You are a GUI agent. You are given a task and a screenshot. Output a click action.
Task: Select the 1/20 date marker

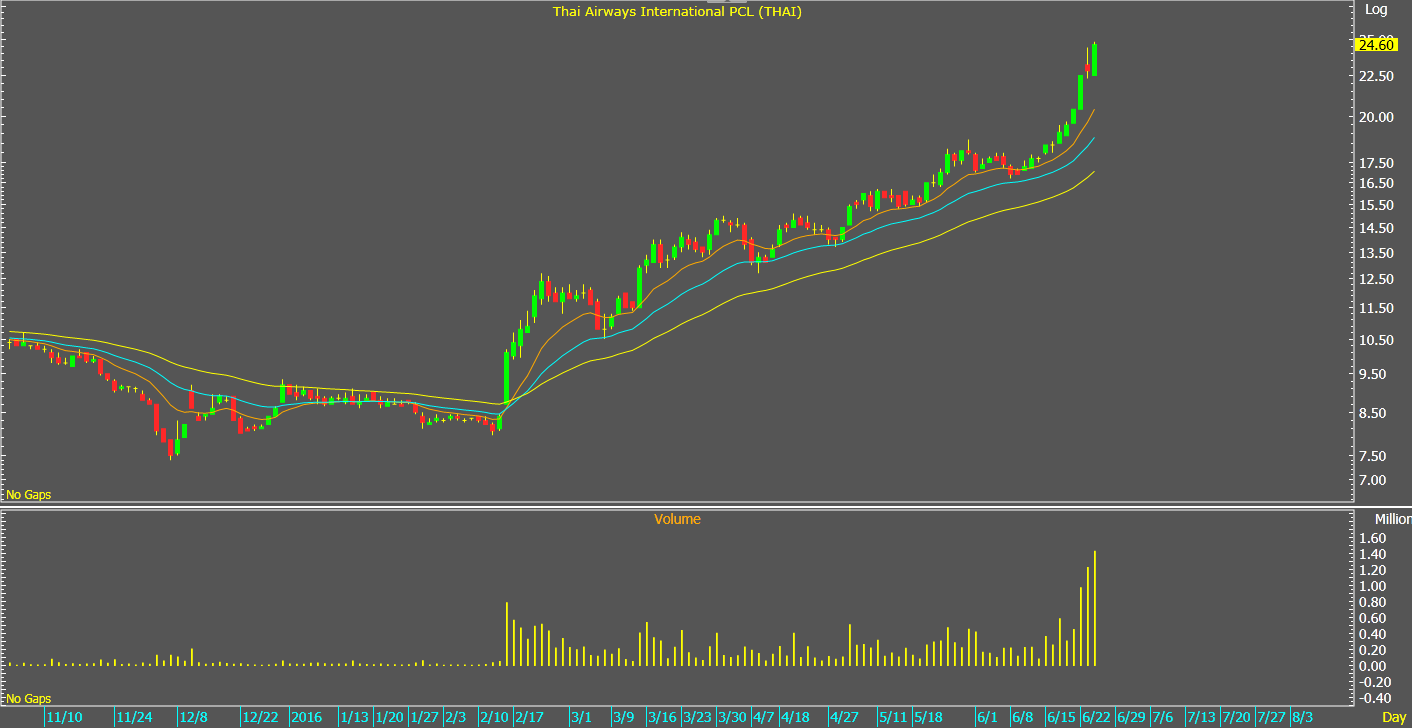390,718
